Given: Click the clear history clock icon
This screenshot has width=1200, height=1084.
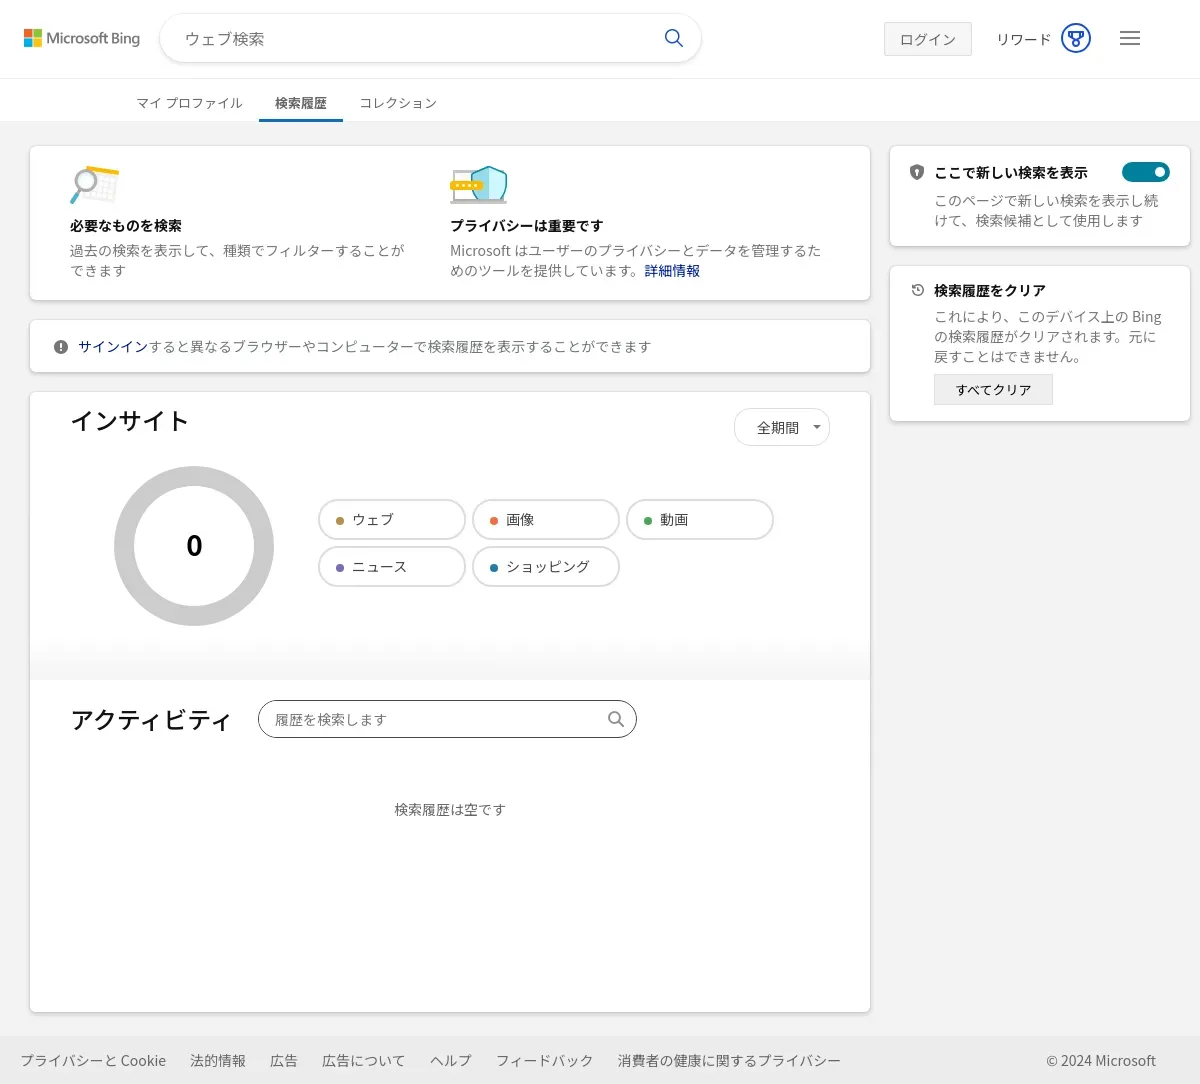Looking at the screenshot, I should tap(917, 290).
